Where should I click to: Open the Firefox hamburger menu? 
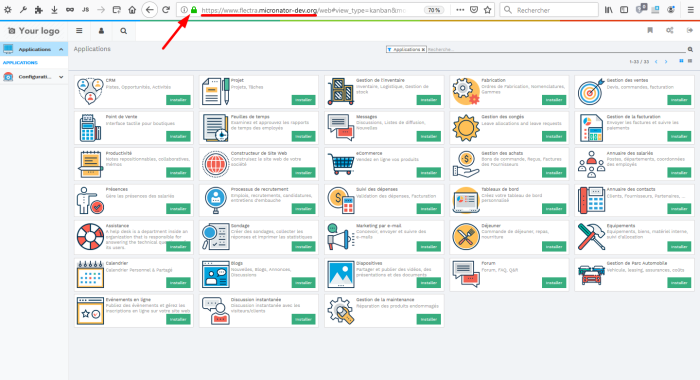point(691,10)
